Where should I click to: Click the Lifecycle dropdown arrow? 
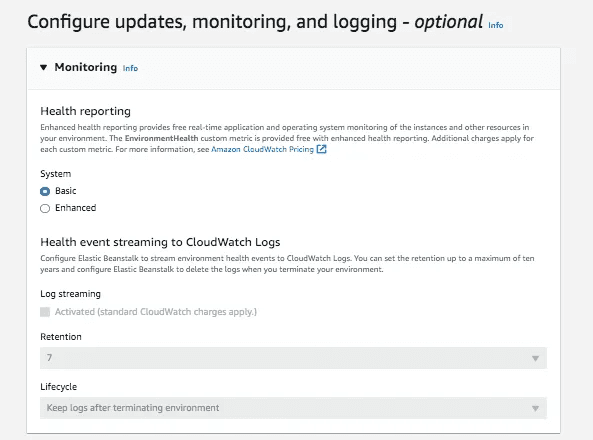coord(535,408)
